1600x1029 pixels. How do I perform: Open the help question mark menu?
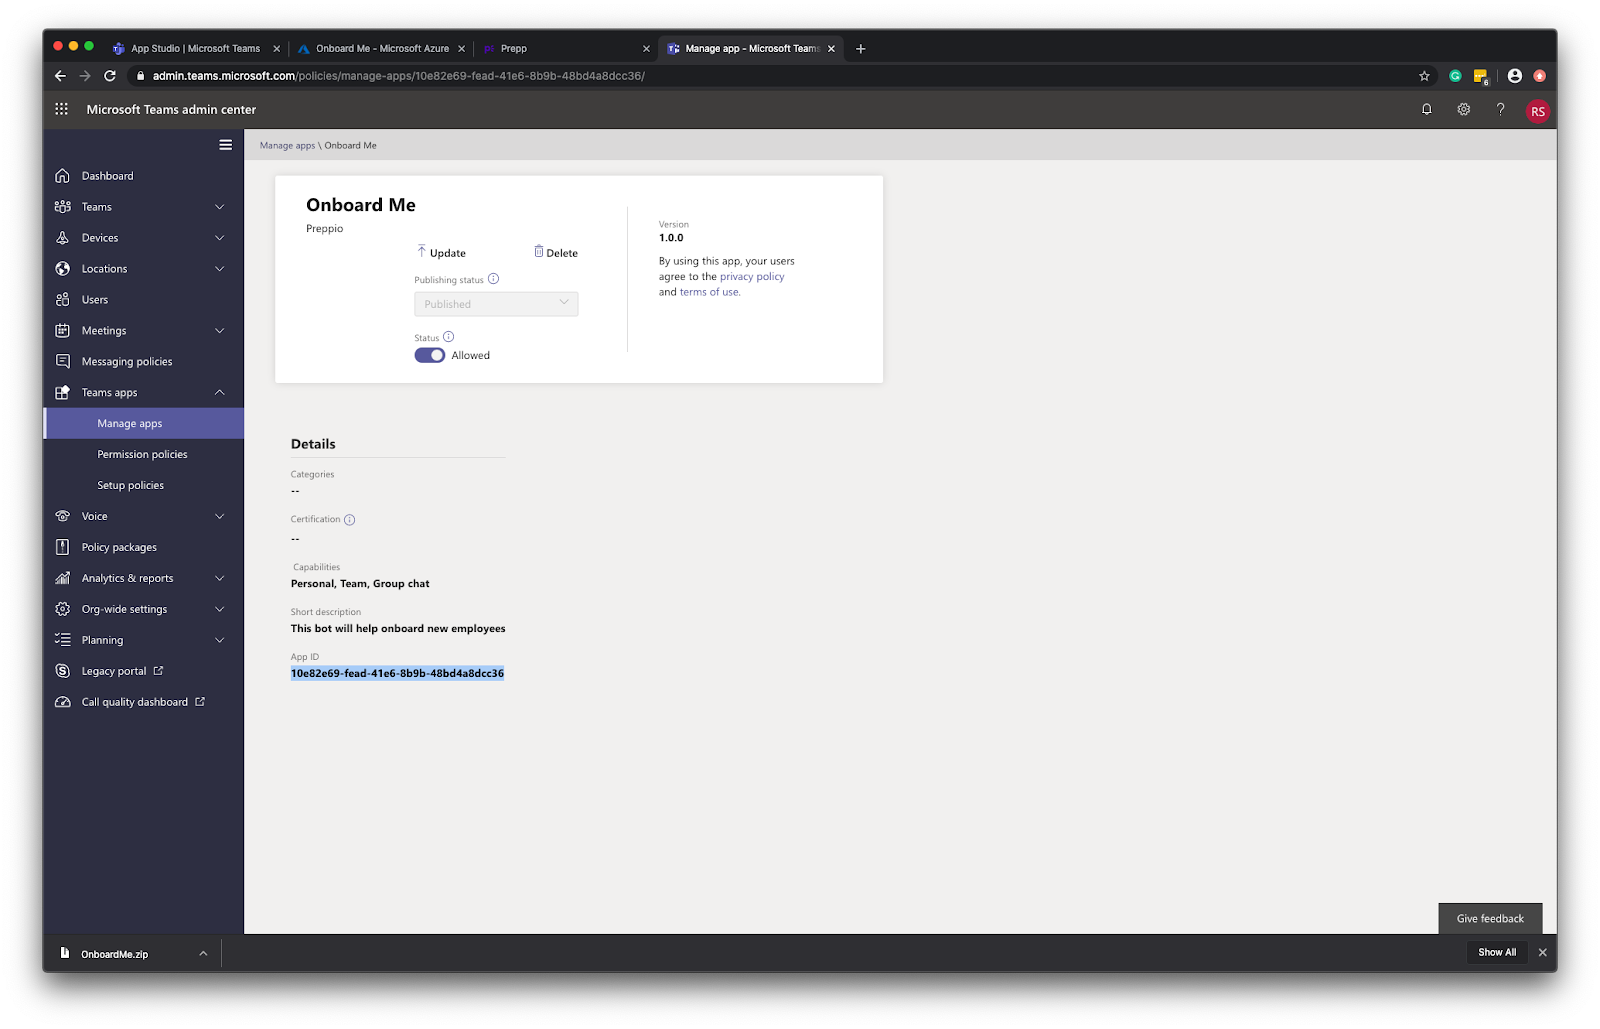click(1500, 110)
